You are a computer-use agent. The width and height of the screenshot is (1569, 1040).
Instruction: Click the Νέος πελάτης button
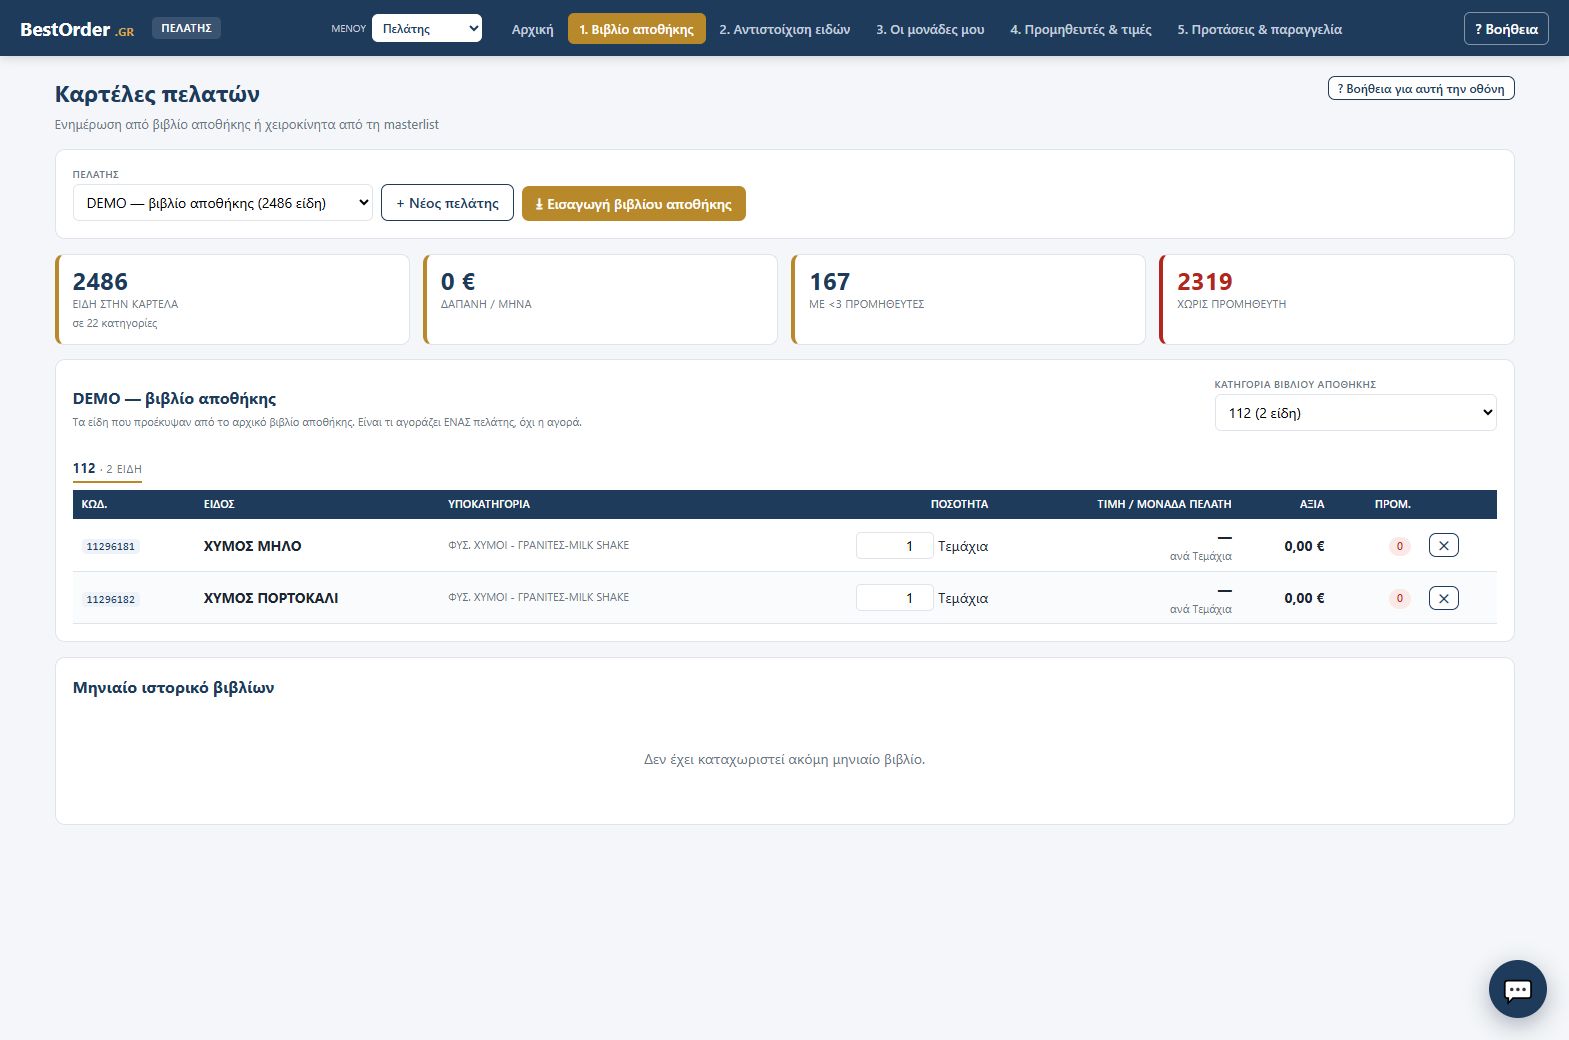pyautogui.click(x=447, y=203)
